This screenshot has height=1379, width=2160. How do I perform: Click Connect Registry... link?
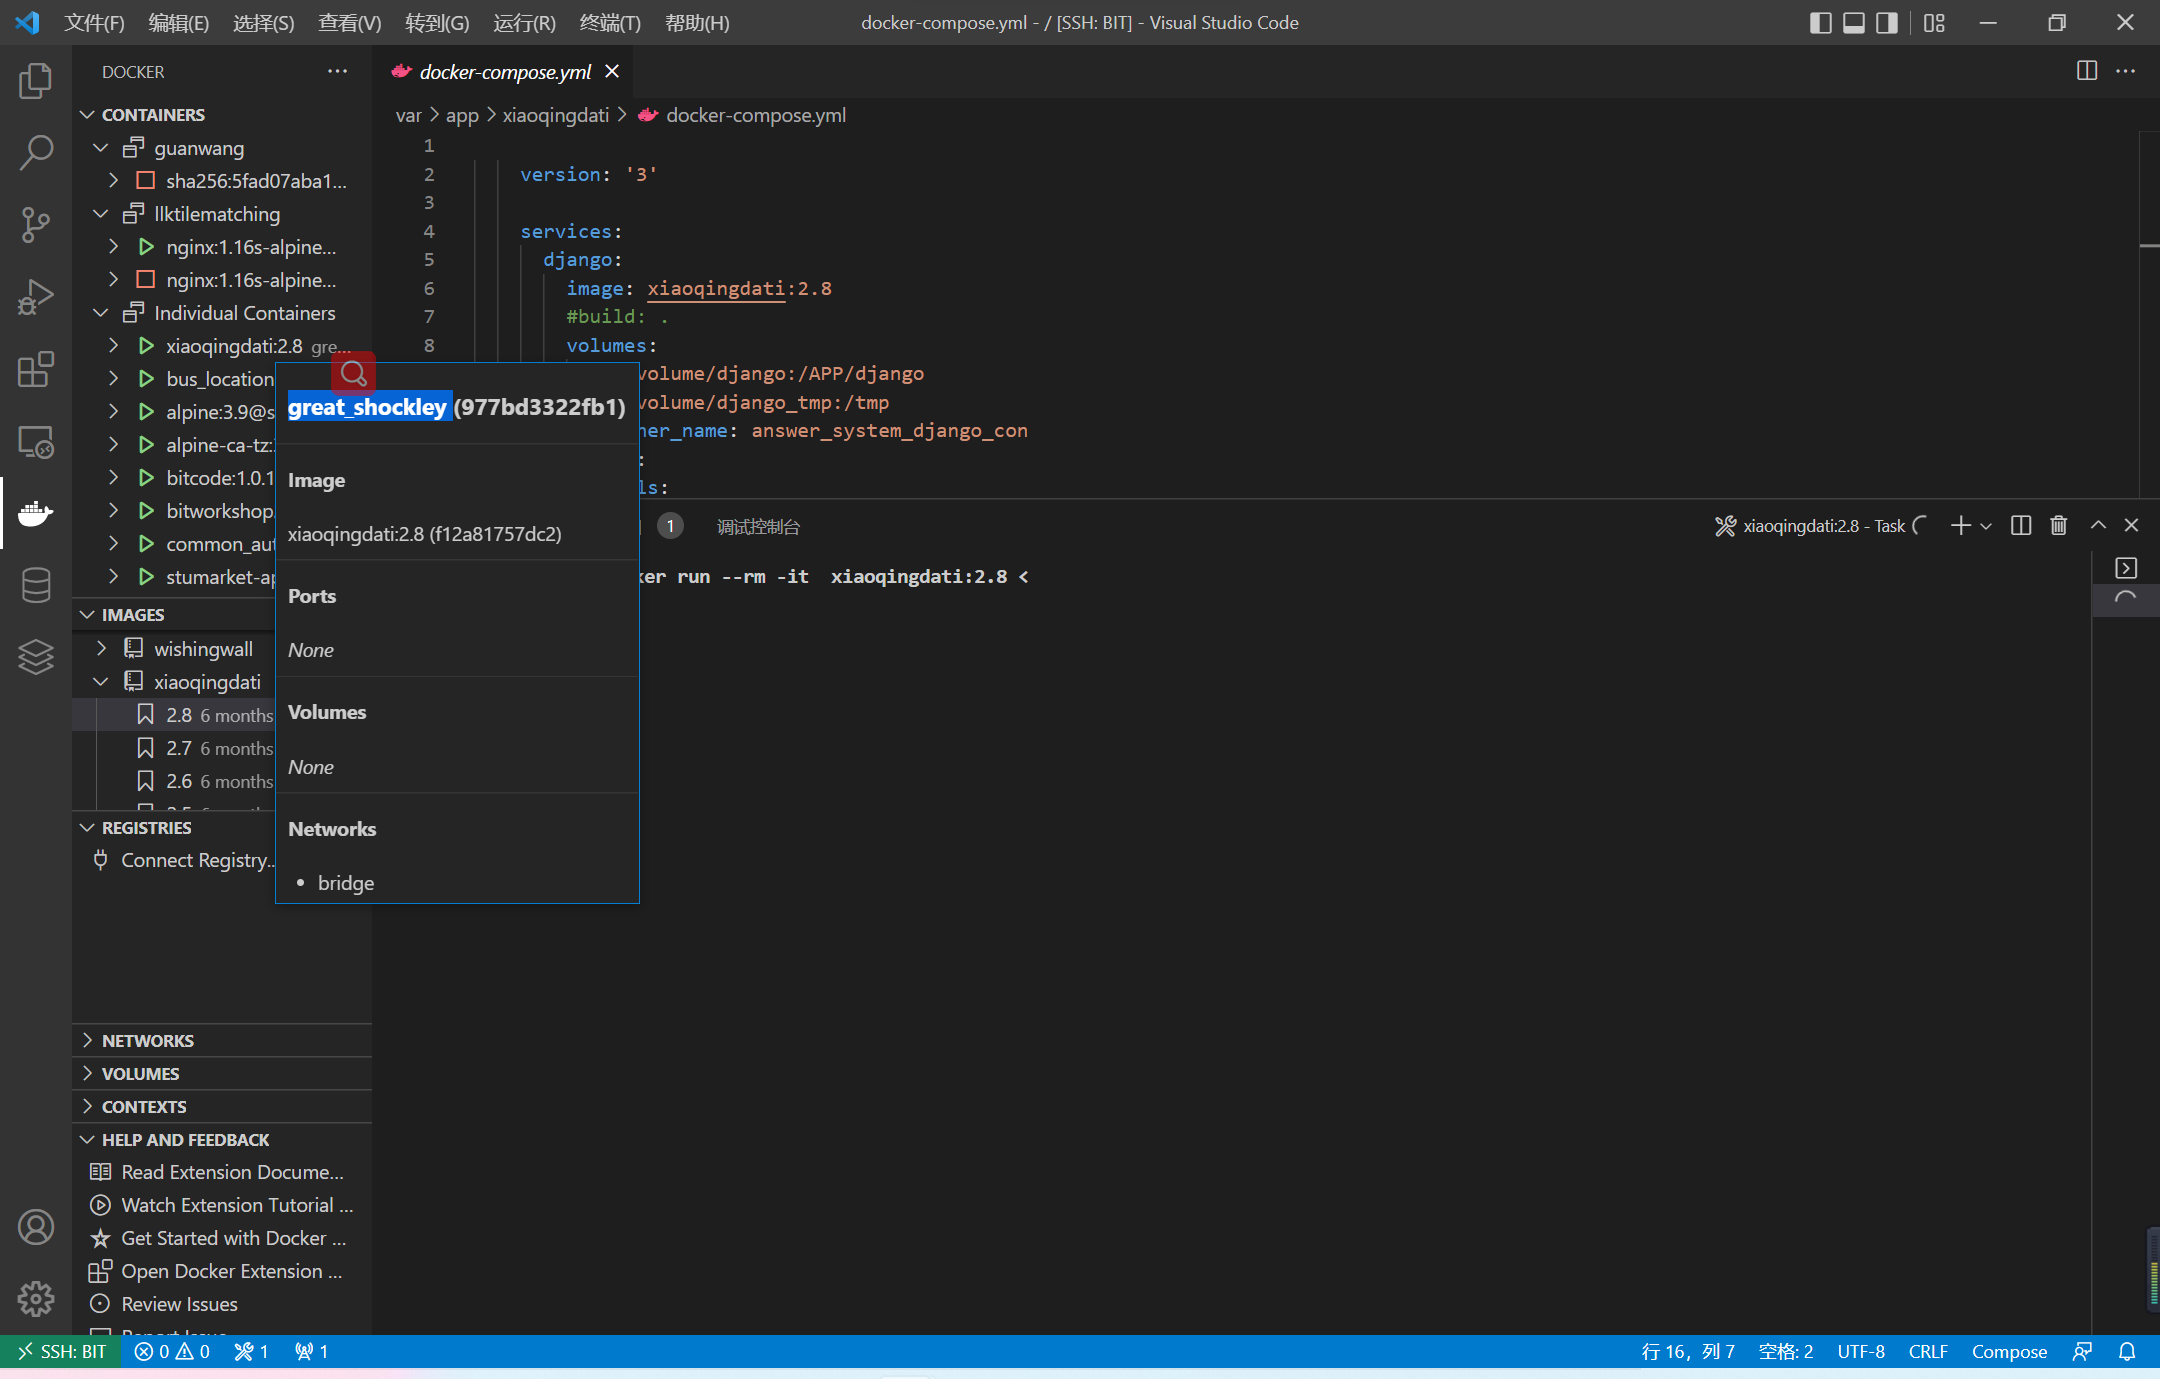pyautogui.click(x=198, y=860)
